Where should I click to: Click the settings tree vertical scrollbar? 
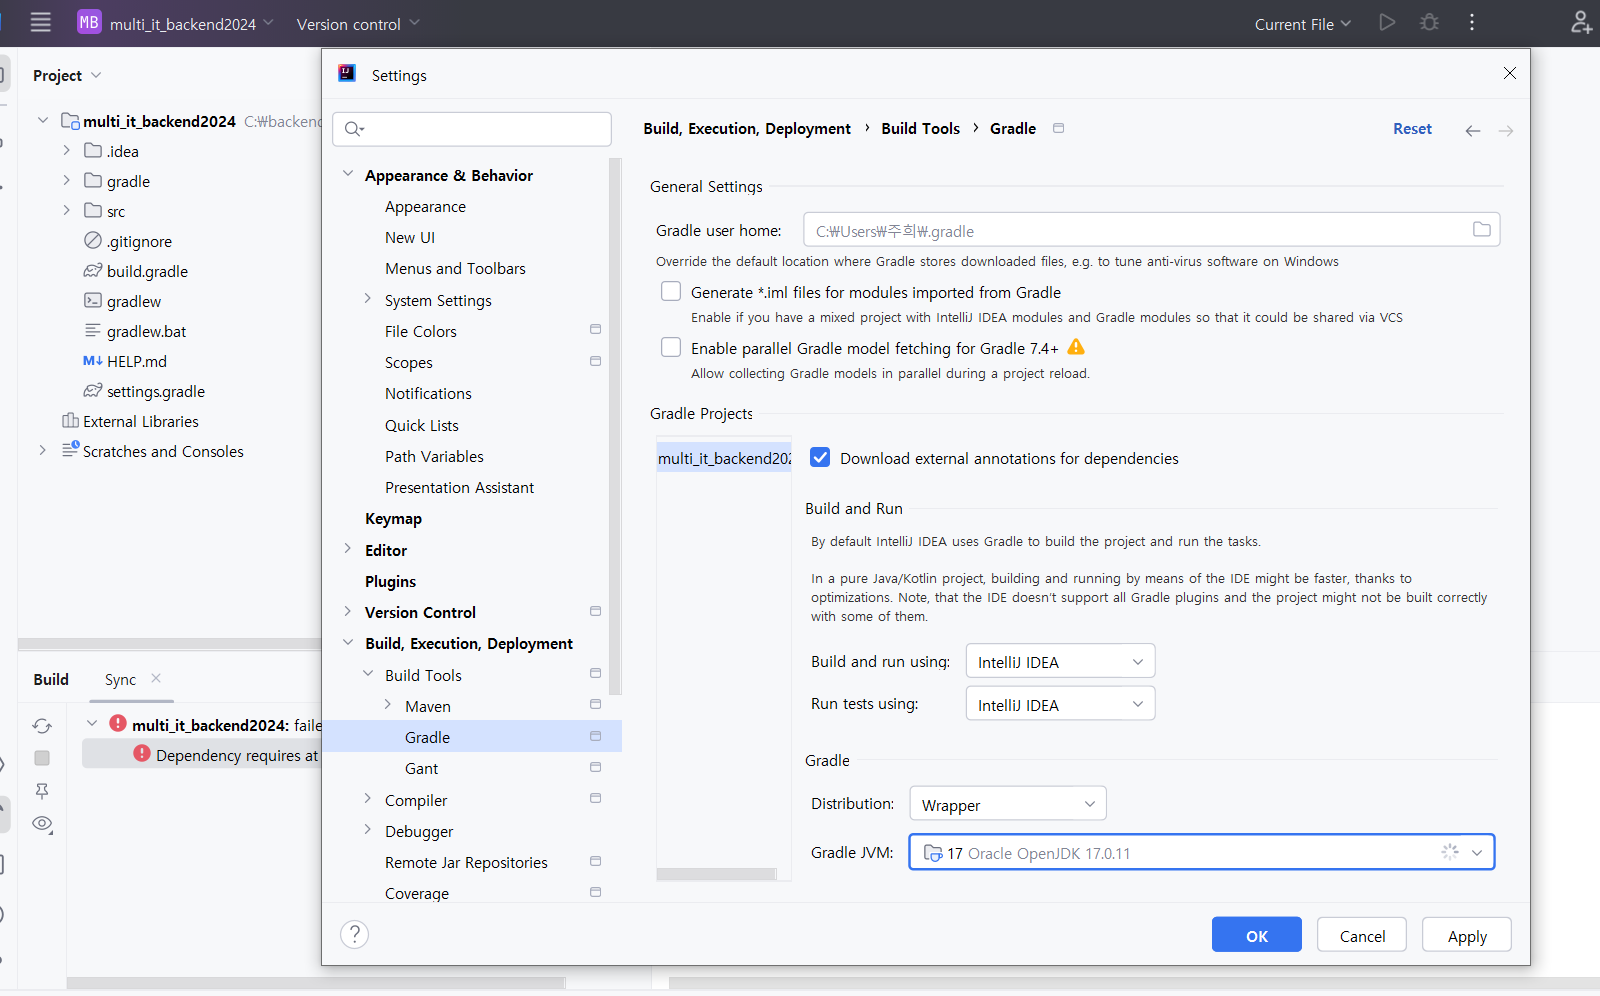click(x=615, y=426)
